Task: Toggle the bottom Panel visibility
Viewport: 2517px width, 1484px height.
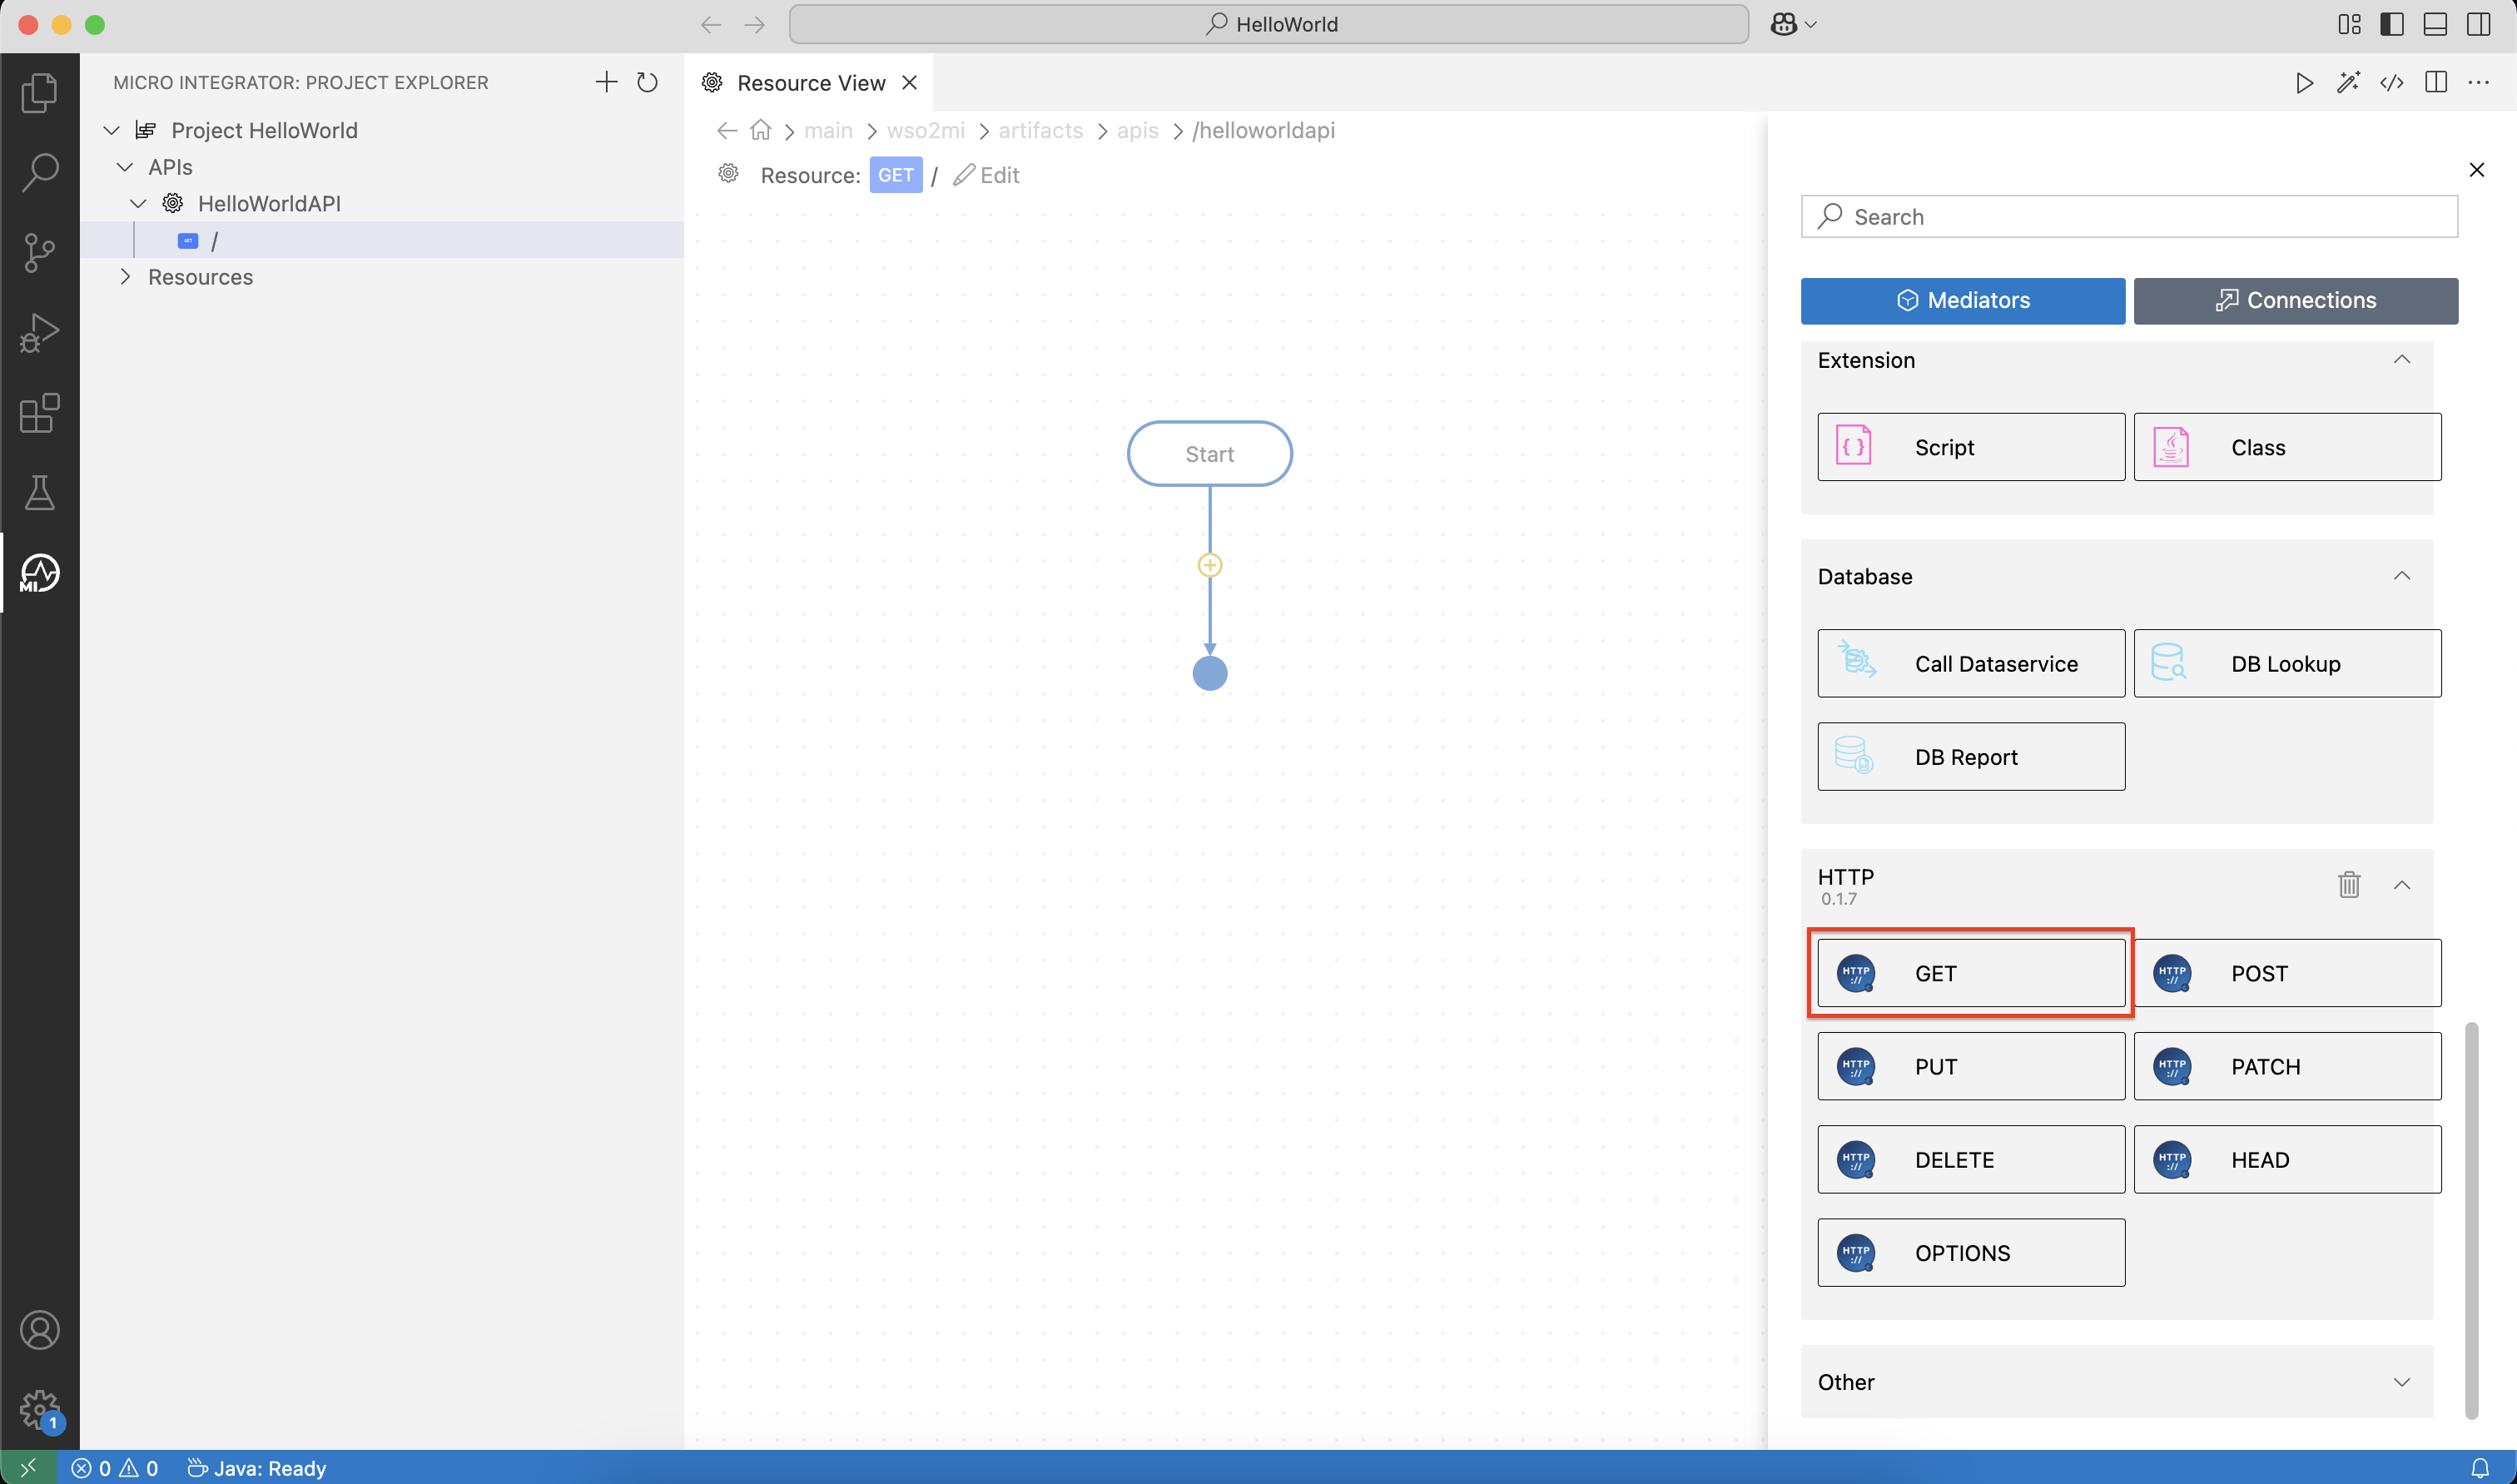Action: 2435,24
